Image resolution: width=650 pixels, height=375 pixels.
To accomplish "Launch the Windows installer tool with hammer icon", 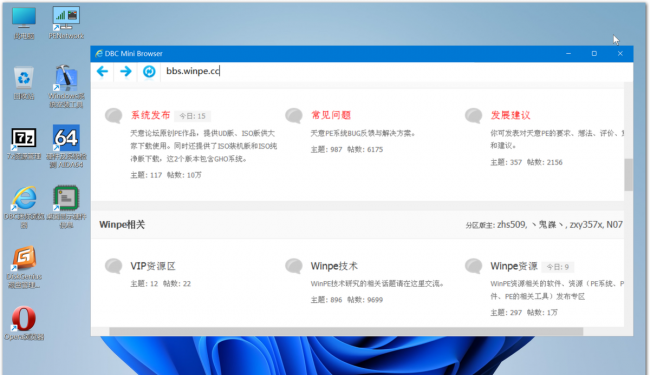I will (x=66, y=86).
